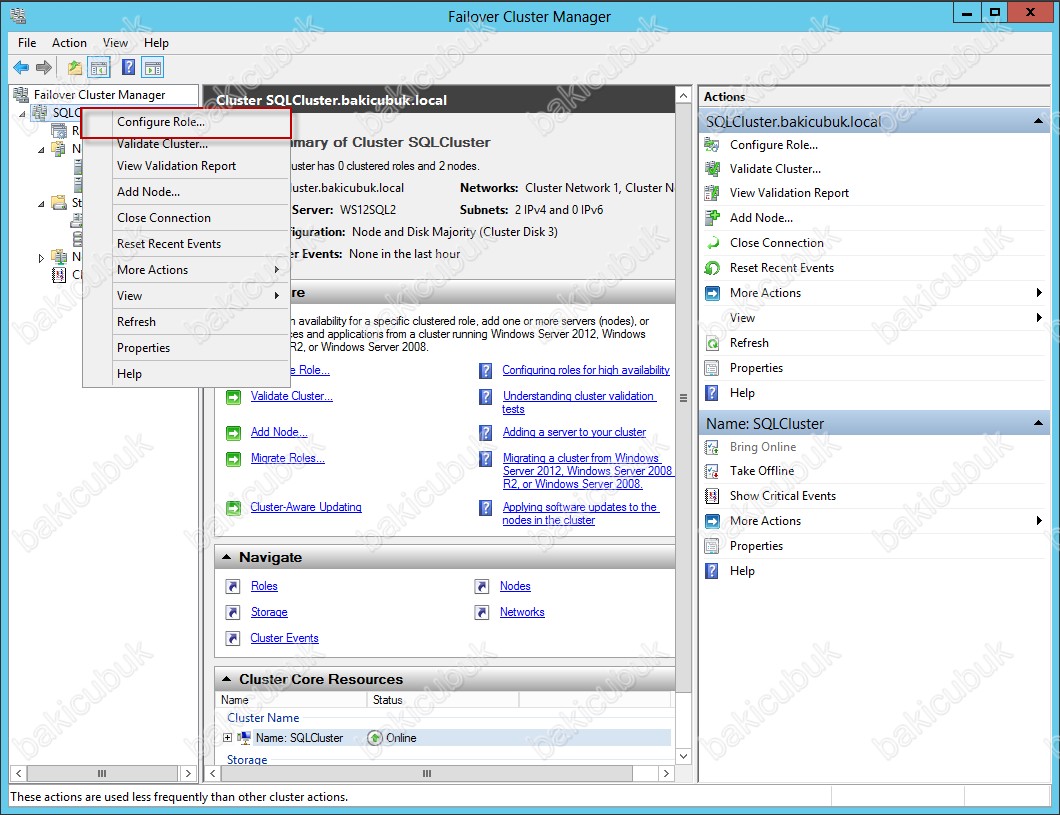Click the Up one level folder toolbar icon
1060x815 pixels.
tap(74, 68)
